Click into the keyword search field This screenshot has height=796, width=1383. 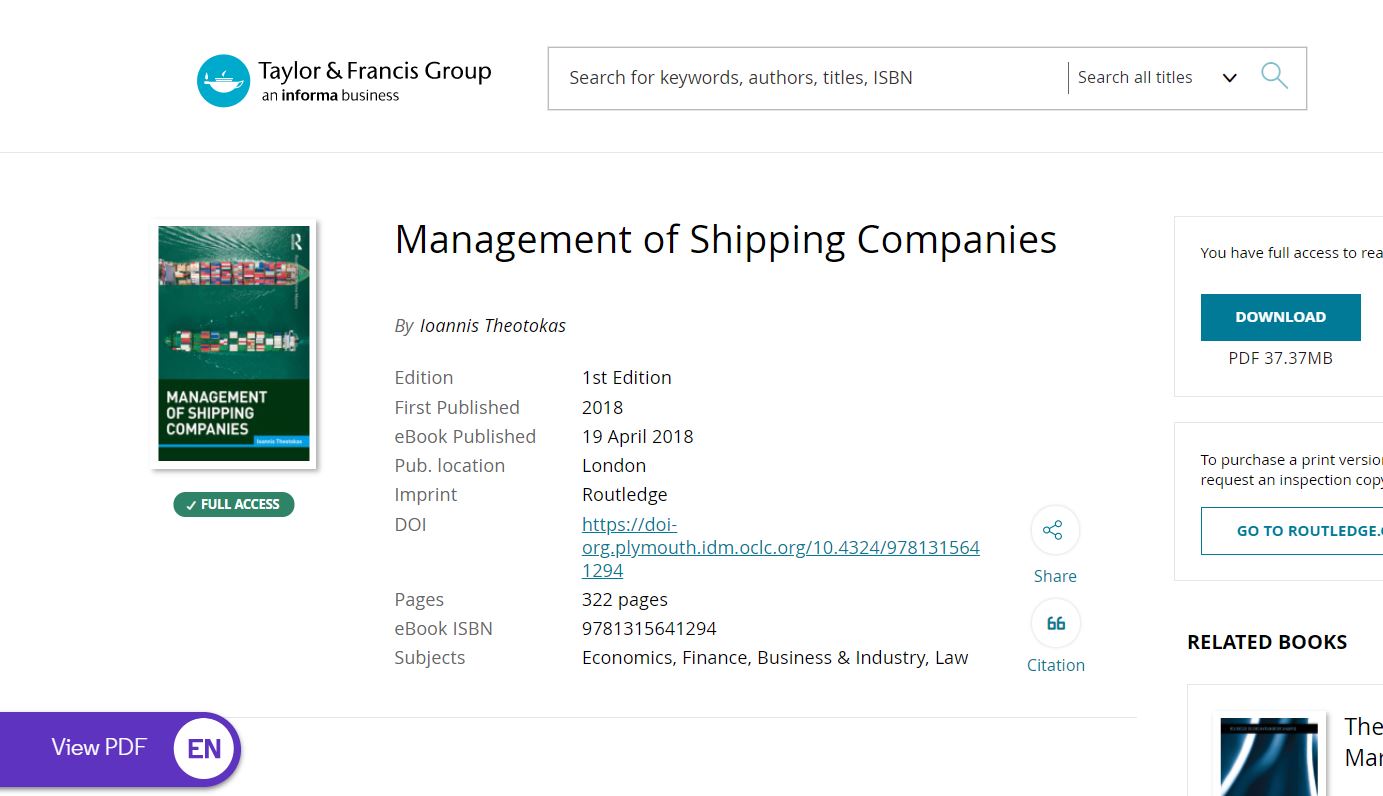[x=808, y=78]
